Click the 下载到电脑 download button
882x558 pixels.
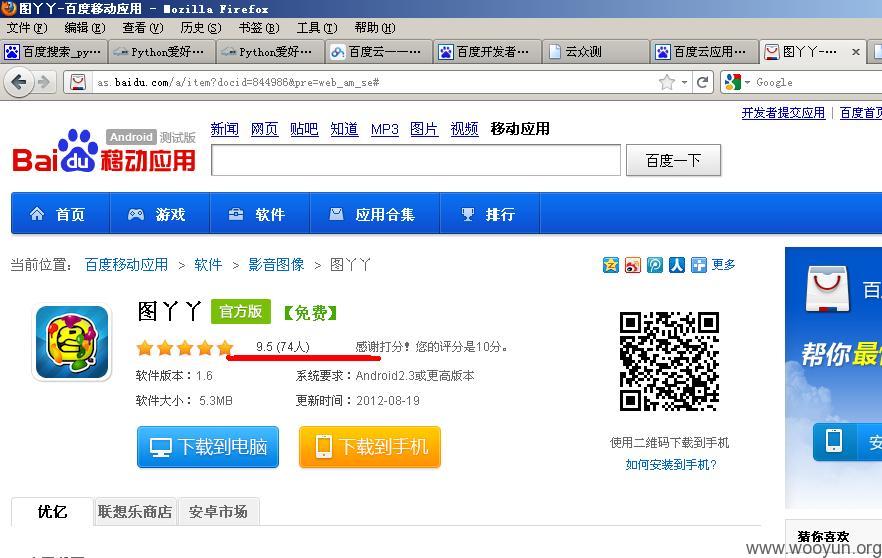(x=208, y=447)
